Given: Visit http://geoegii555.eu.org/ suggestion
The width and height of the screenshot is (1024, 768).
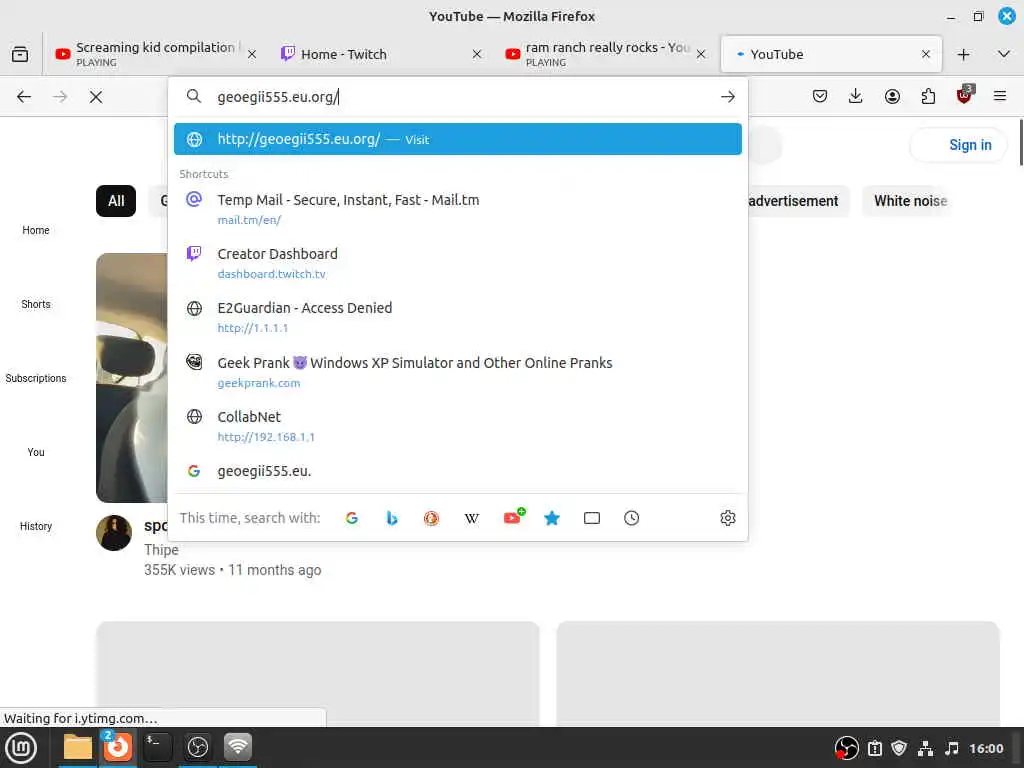Looking at the screenshot, I should tap(458, 139).
